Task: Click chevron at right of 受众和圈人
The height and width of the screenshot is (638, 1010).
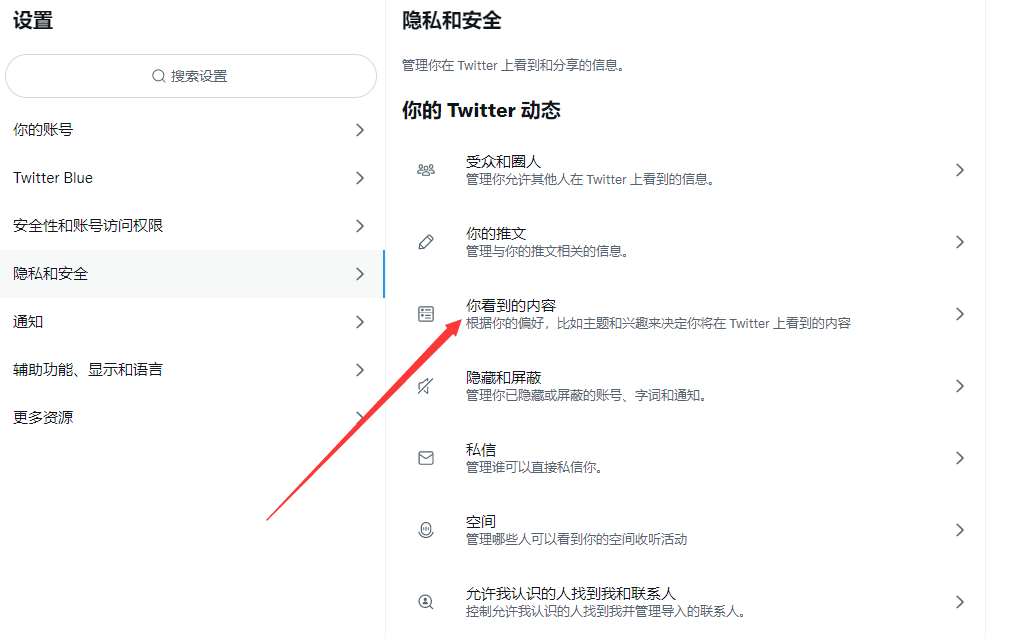Action: click(x=960, y=170)
